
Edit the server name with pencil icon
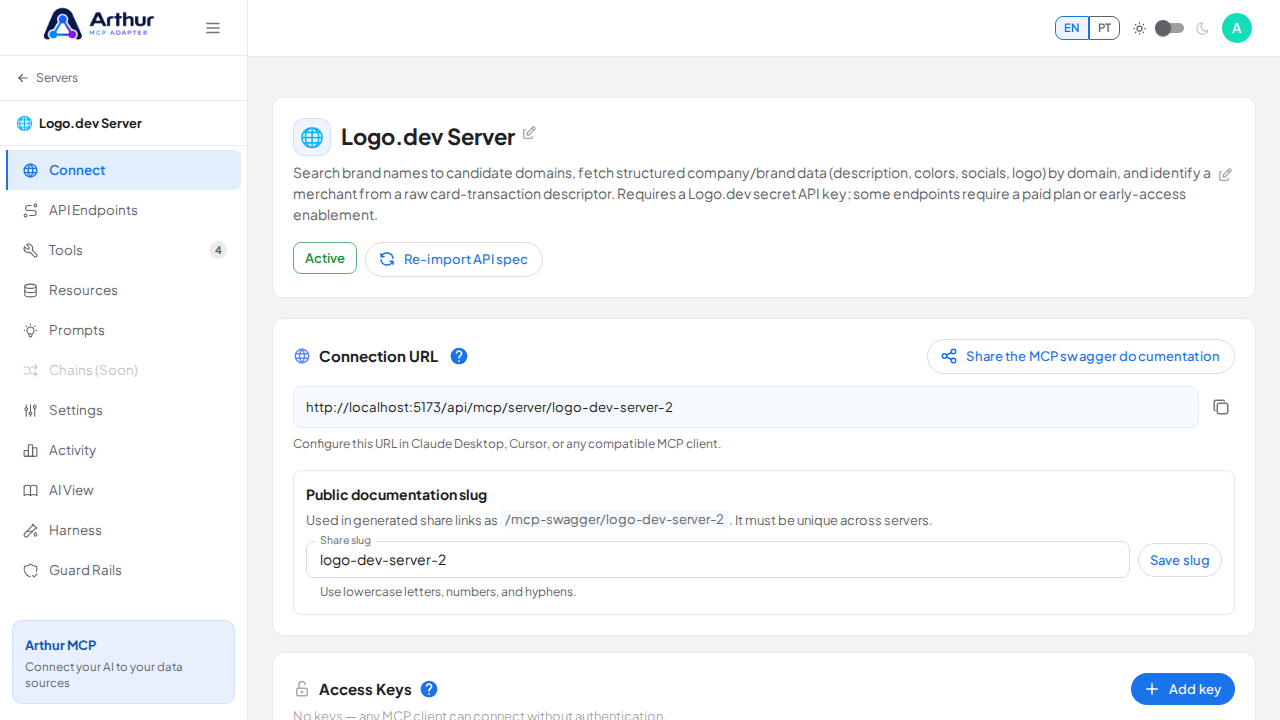[529, 133]
